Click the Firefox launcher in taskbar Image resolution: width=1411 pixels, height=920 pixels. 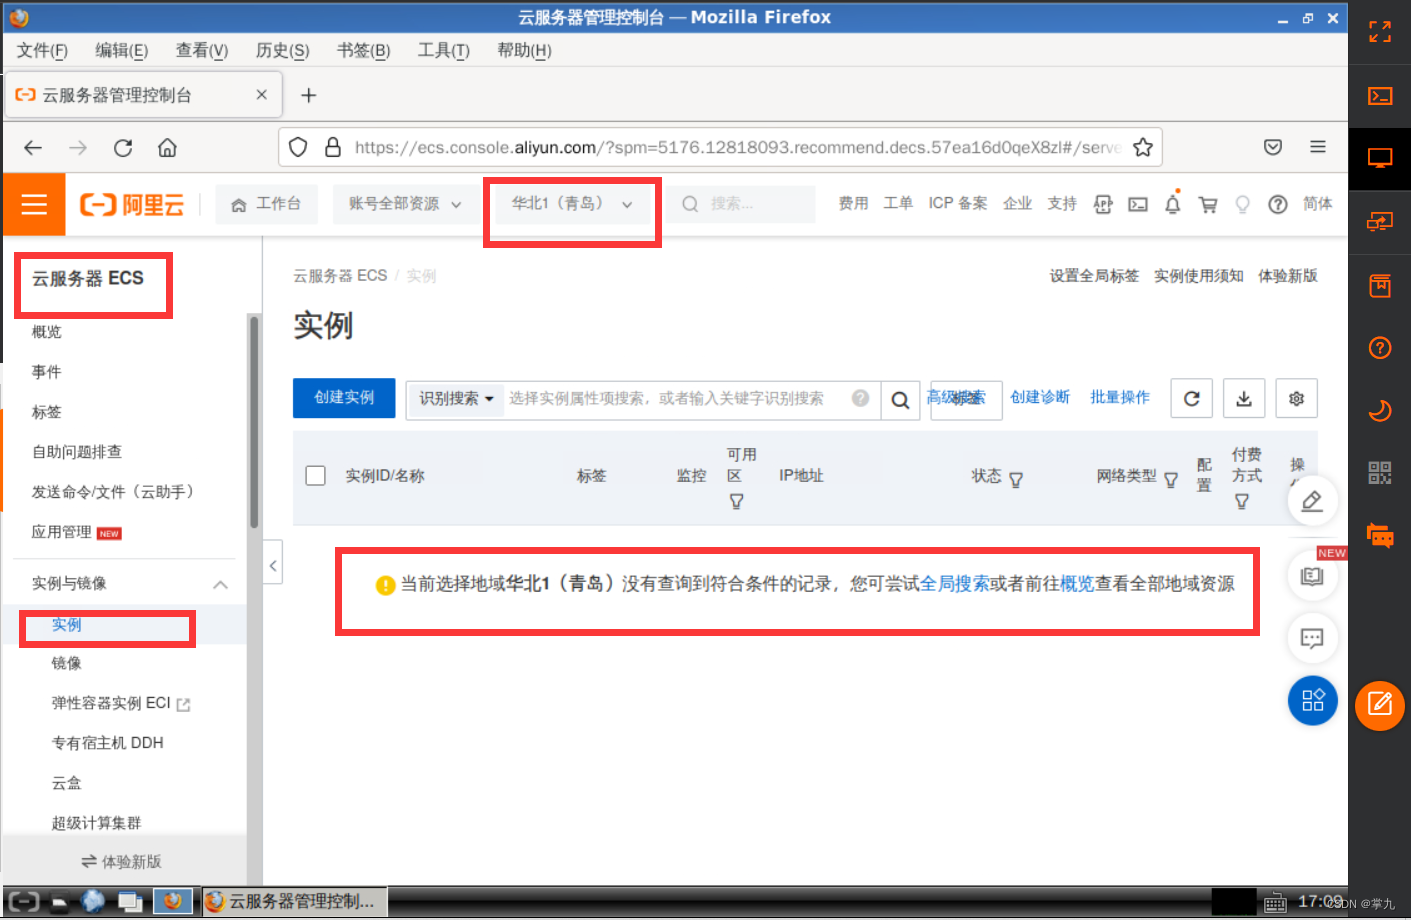tap(173, 902)
